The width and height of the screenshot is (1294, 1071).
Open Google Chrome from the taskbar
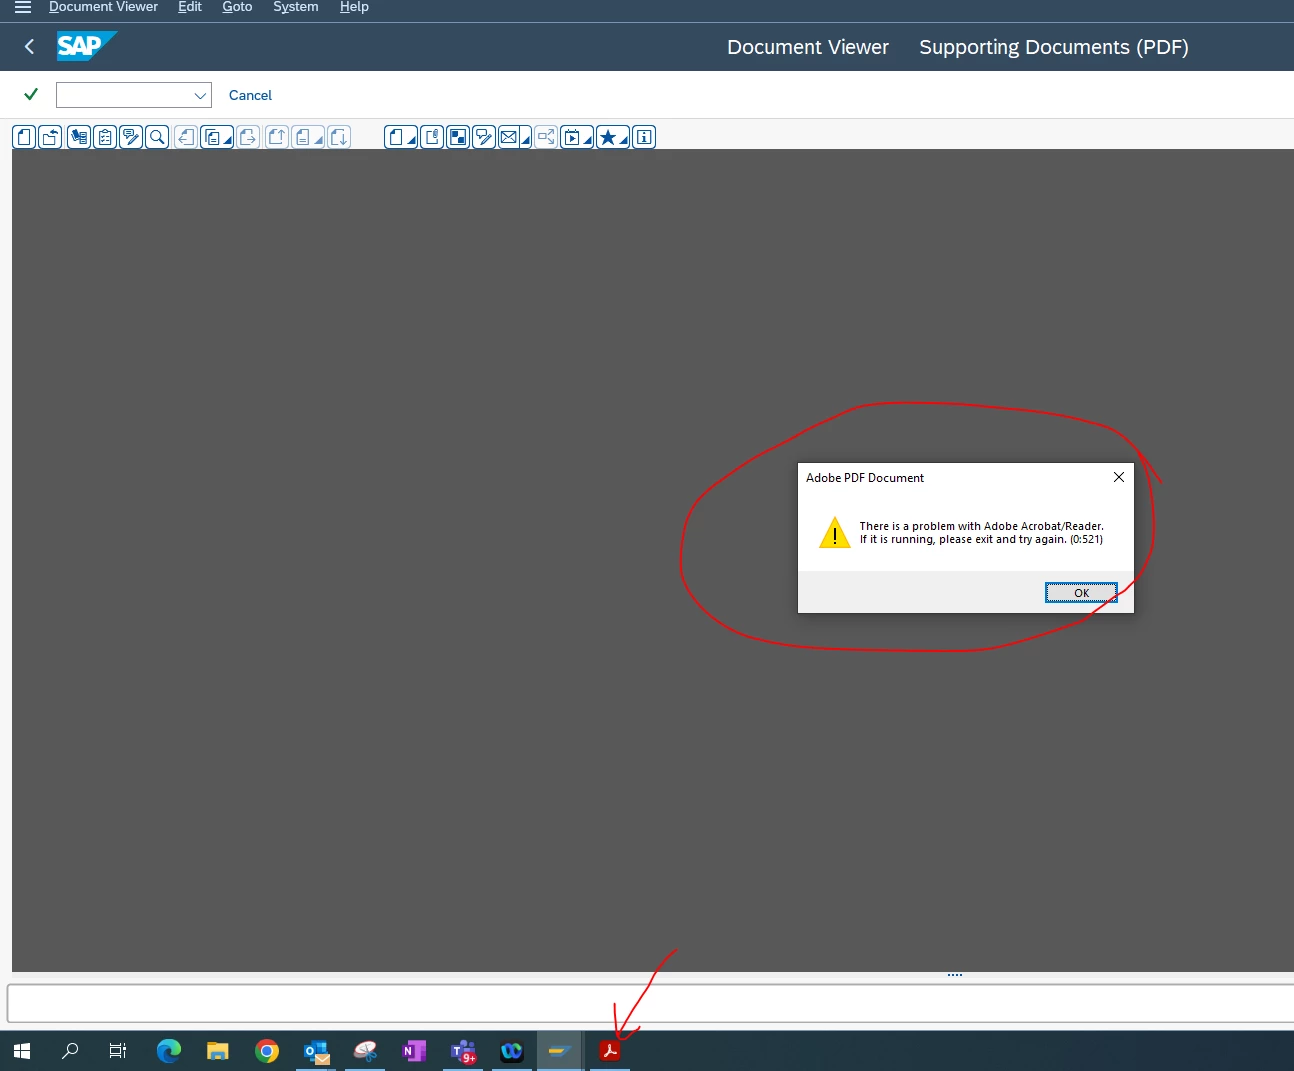point(267,1051)
